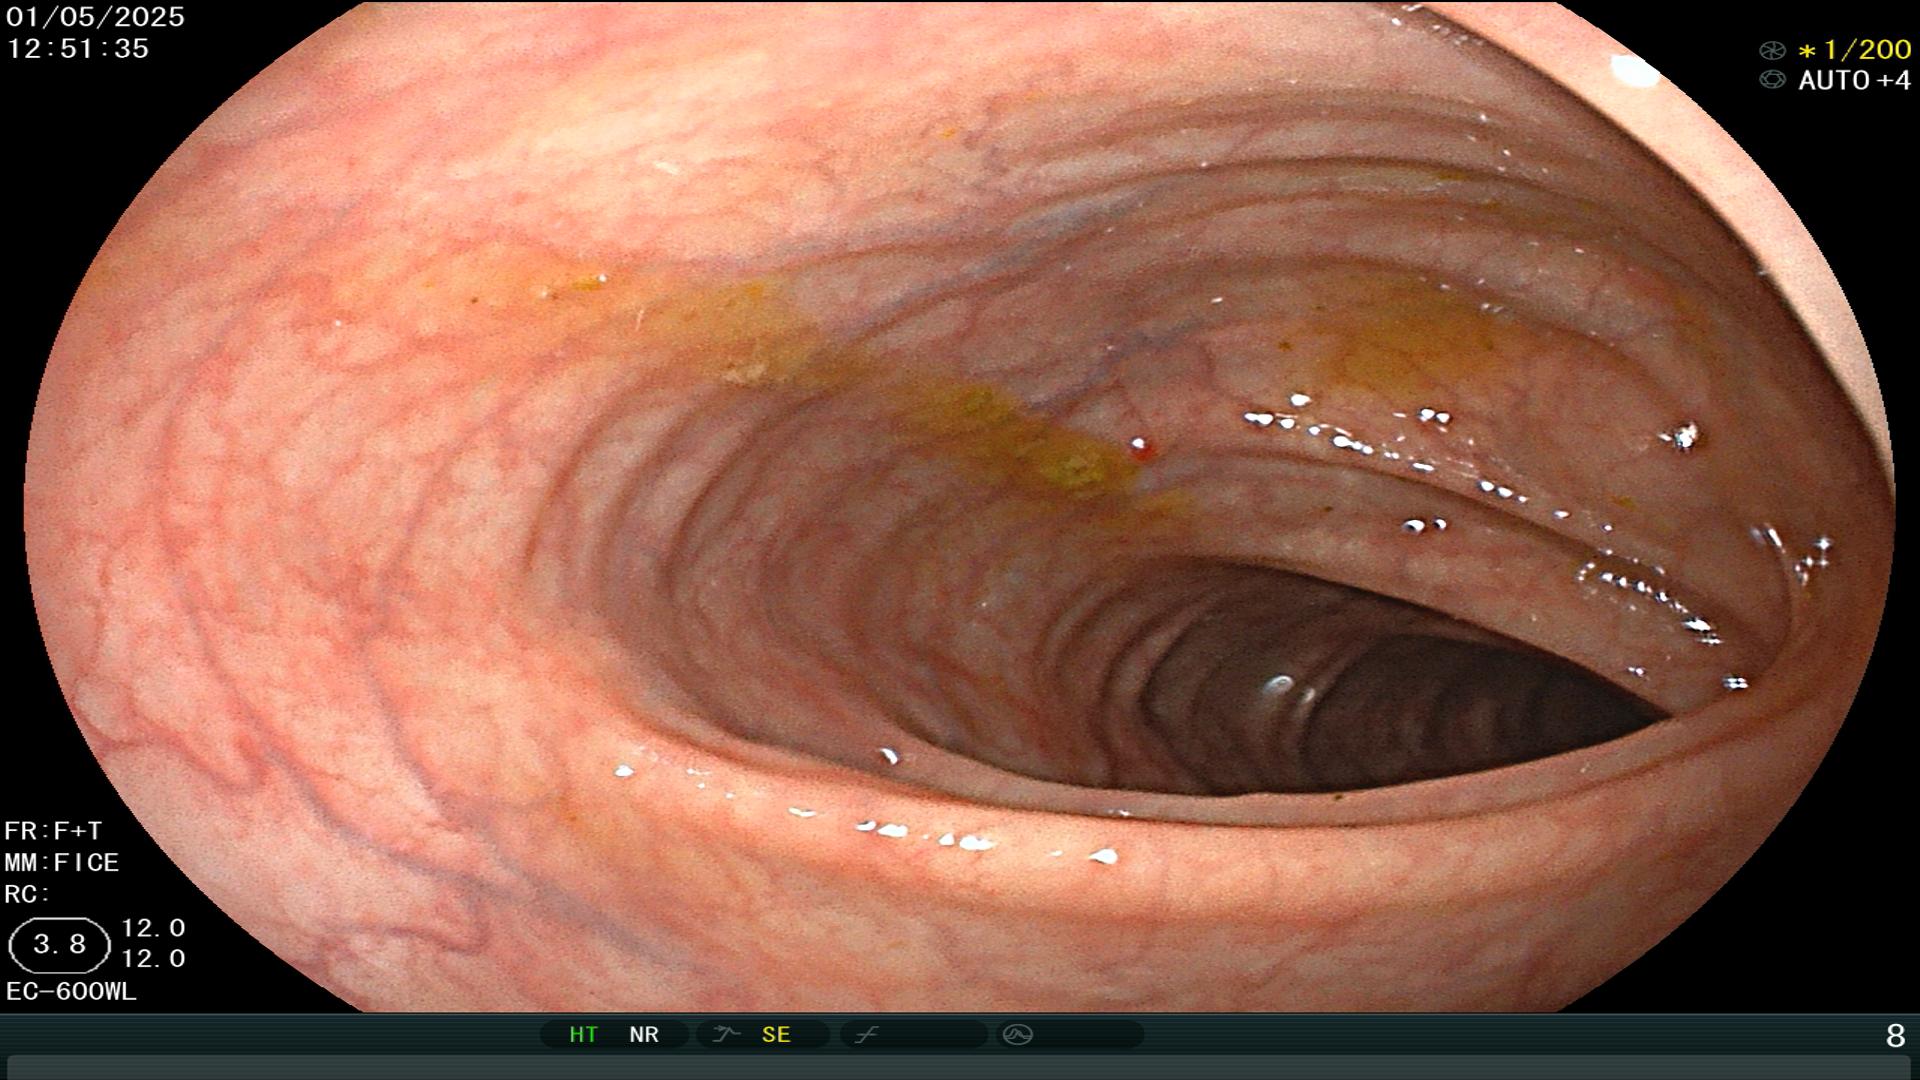1920x1080 pixels.
Task: Select the AUTO +4 exposure setting
Action: point(1854,80)
